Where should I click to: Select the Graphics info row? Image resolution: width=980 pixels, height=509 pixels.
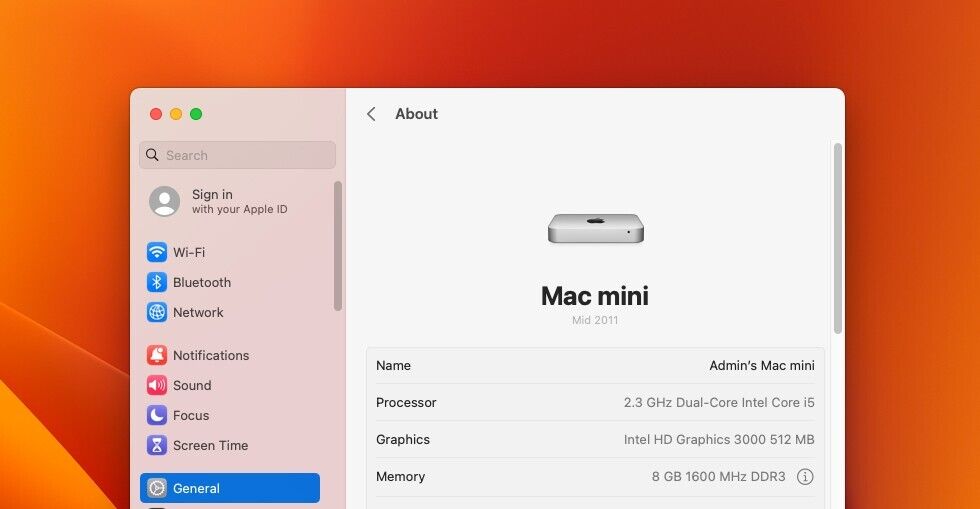click(x=595, y=440)
